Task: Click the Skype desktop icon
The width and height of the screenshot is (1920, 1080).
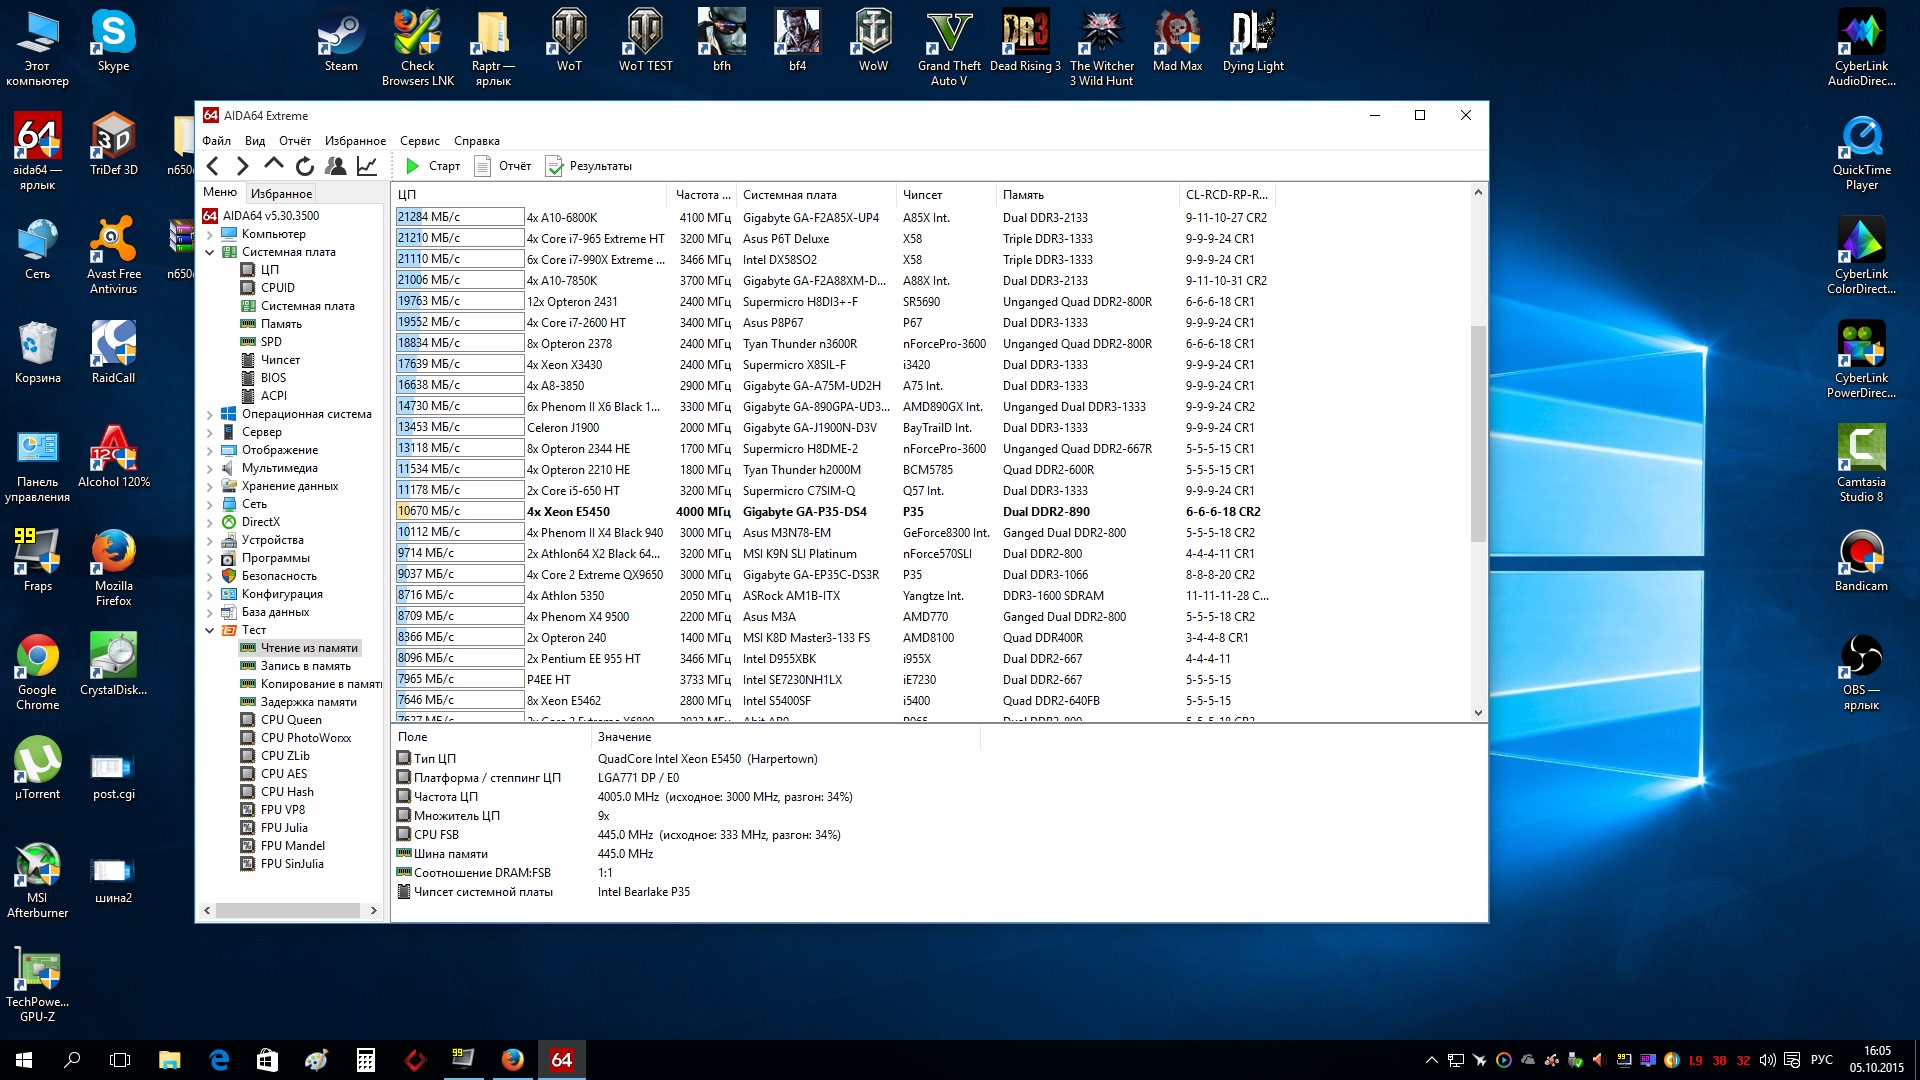Action: tap(113, 42)
